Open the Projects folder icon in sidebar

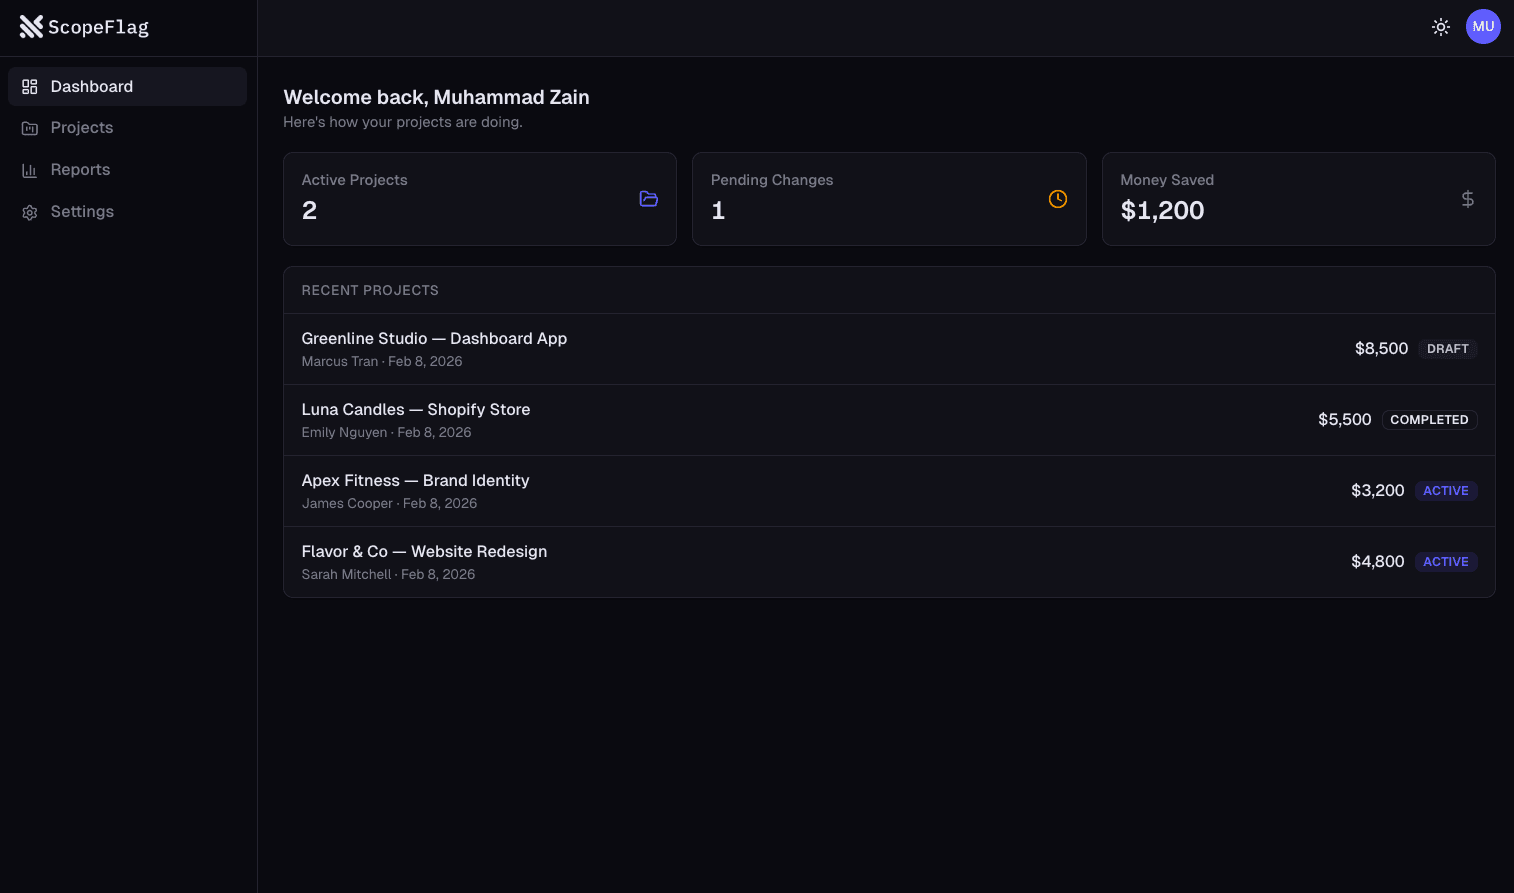(30, 127)
